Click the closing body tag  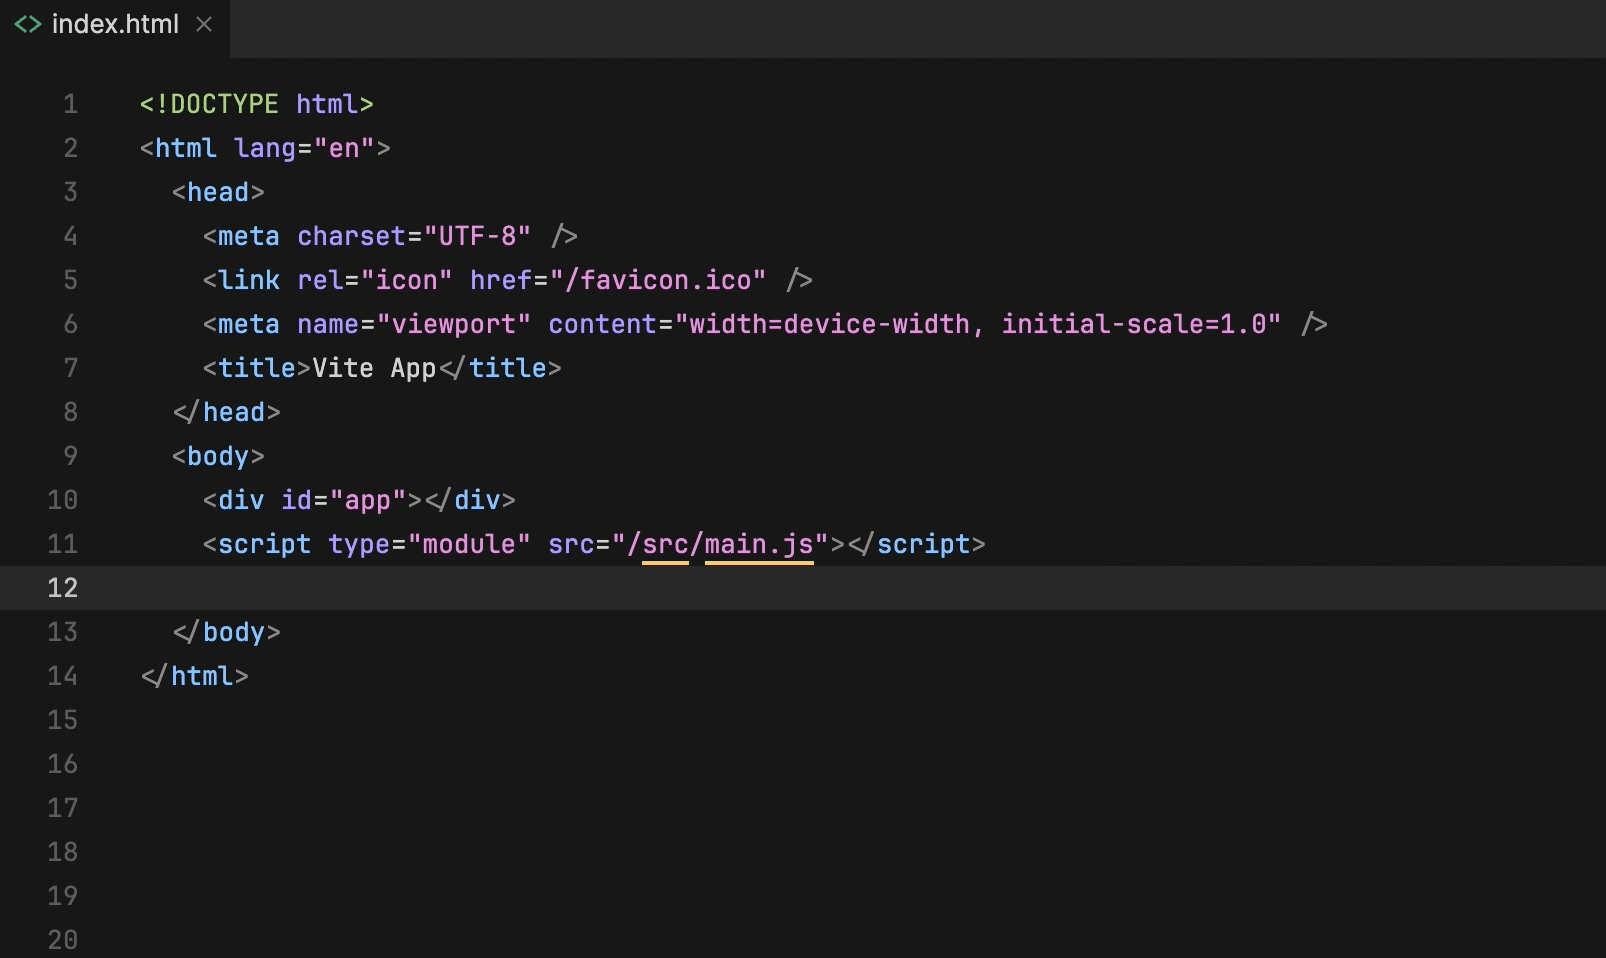[226, 632]
